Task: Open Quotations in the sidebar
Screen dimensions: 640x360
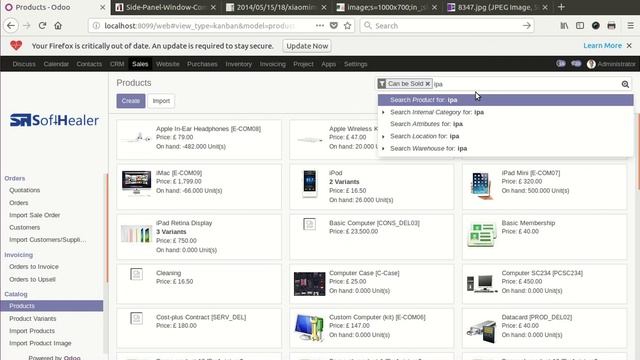Action: point(24,190)
